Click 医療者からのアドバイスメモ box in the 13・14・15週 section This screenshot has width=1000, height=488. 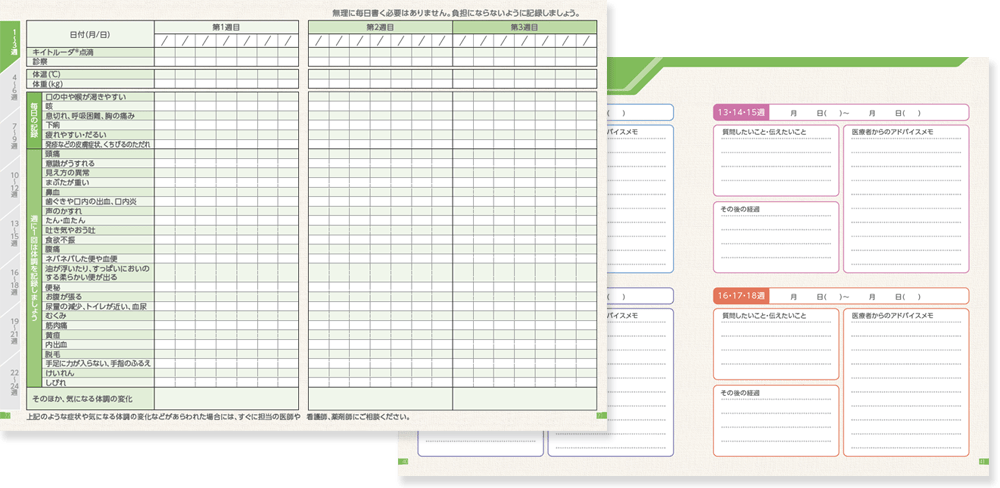coord(906,199)
